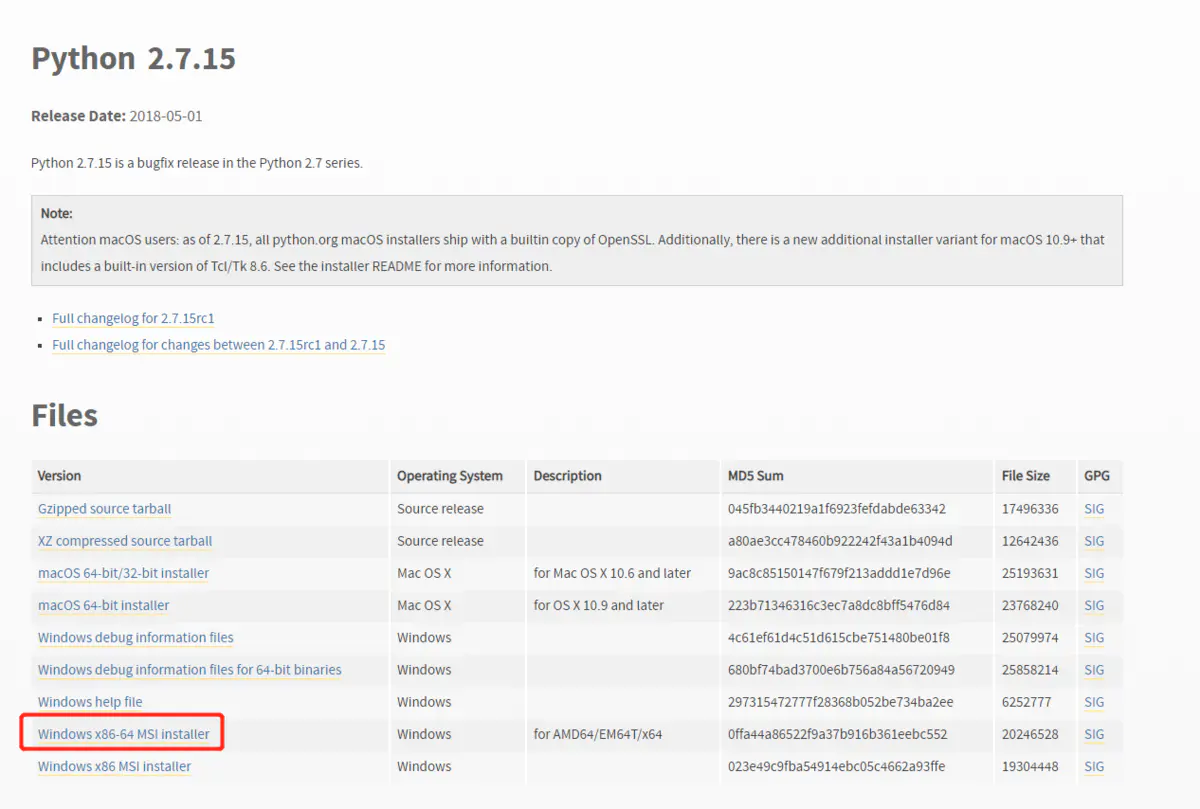This screenshot has width=1200, height=809.
Task: Select MD5 sum a80ae3cc478460b922242f43a1b4094d
Action: pyautogui.click(x=840, y=541)
